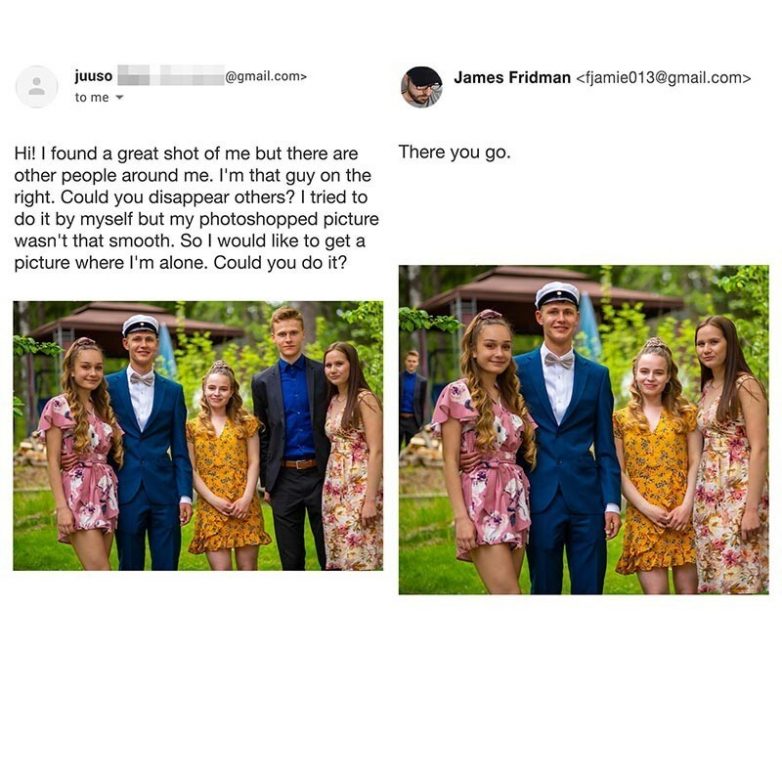Click the fjamie013@gmail.com email address

pyautogui.click(x=663, y=78)
